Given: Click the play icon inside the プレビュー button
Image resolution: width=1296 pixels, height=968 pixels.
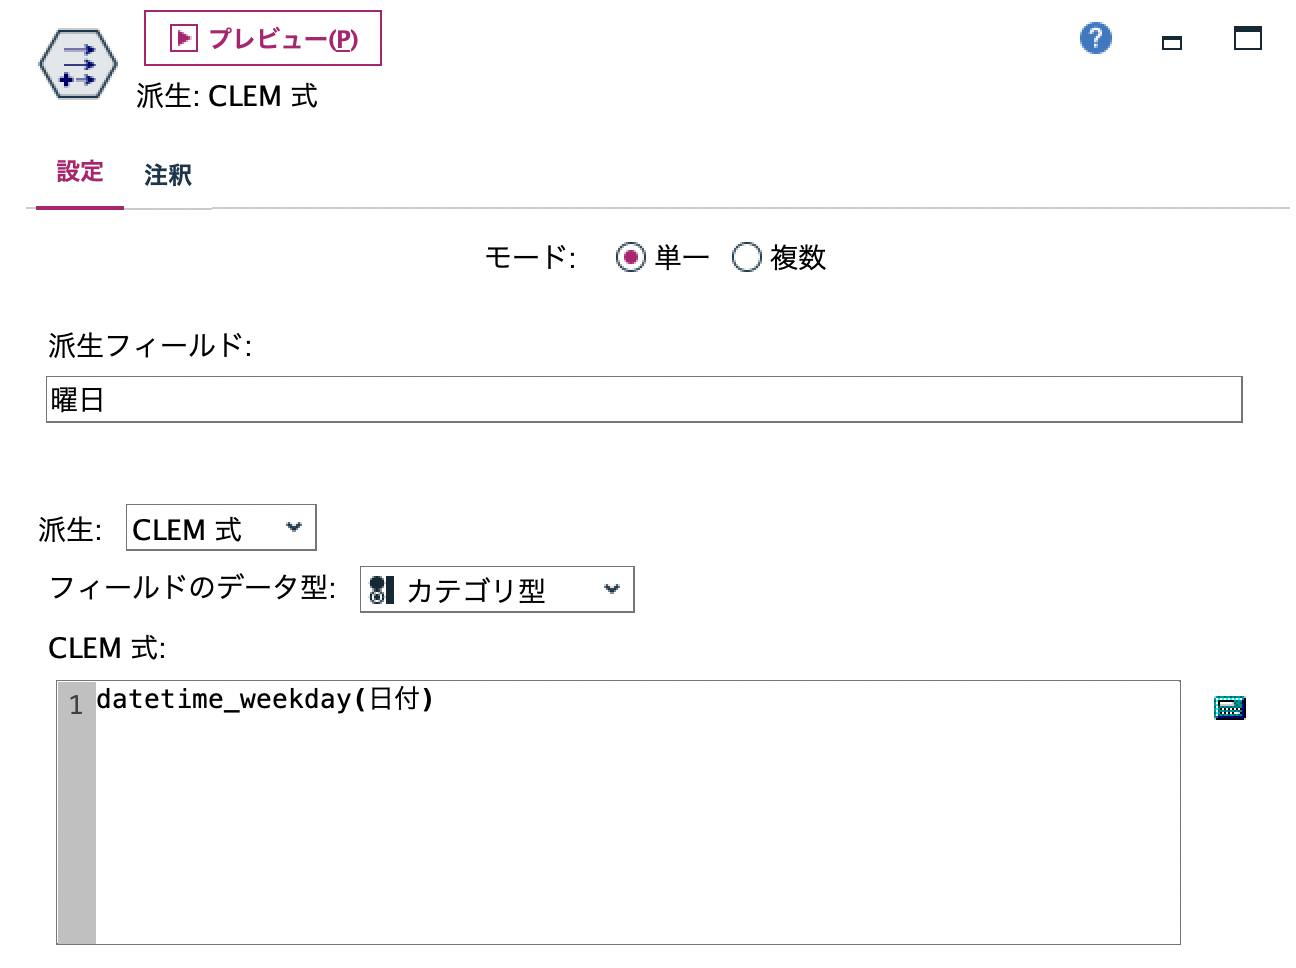Looking at the screenshot, I should coord(182,37).
